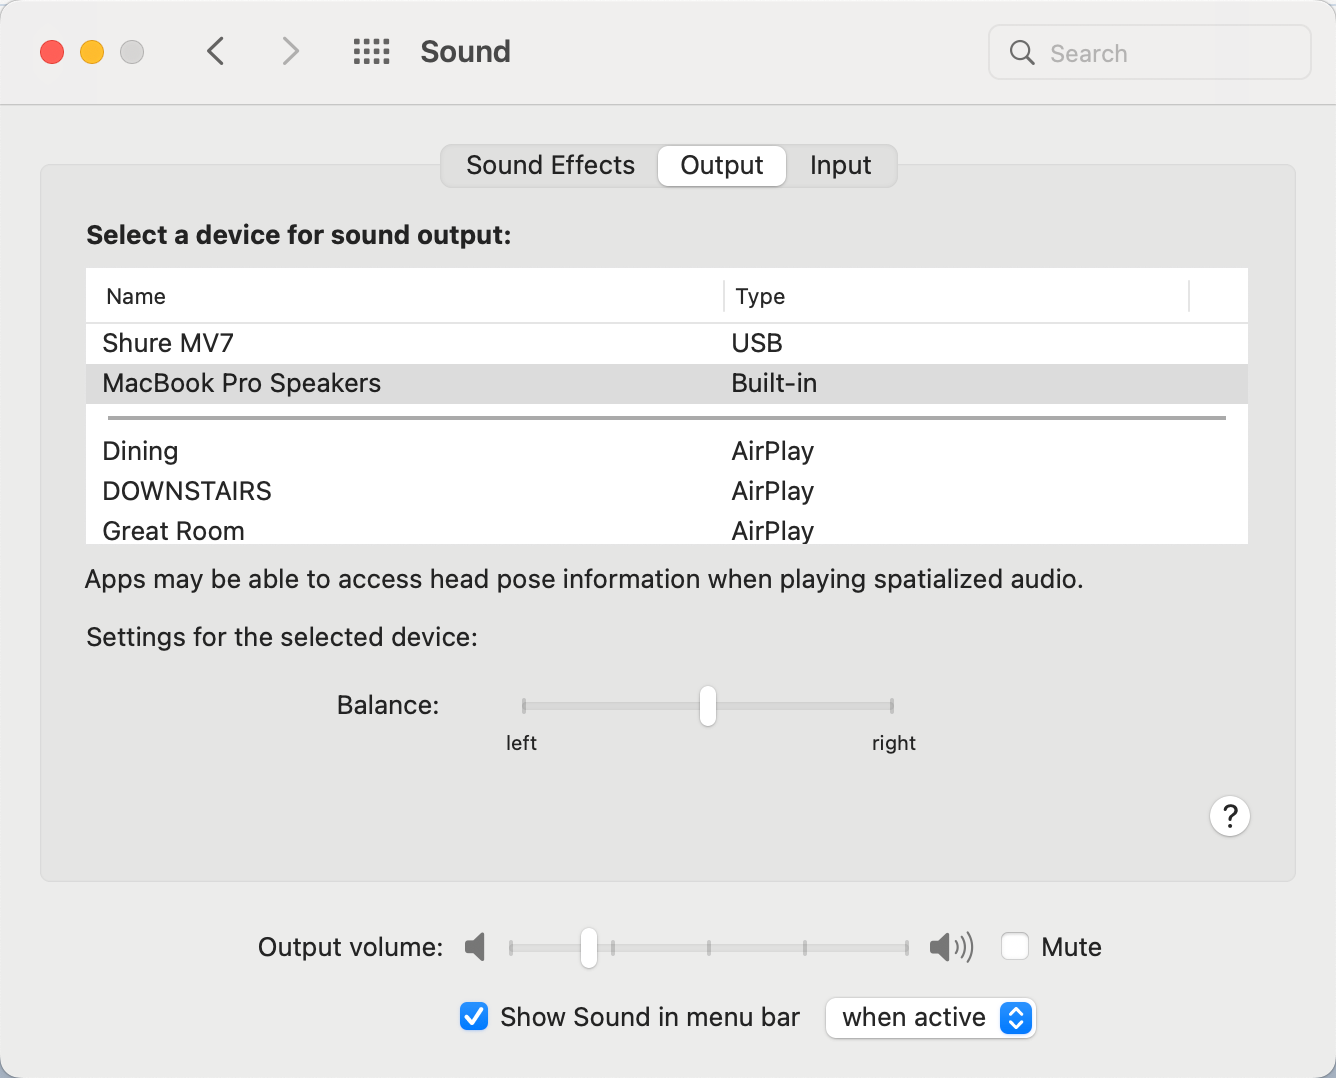1336x1078 pixels.
Task: Select Shure MV7 as output device
Action: (667, 343)
